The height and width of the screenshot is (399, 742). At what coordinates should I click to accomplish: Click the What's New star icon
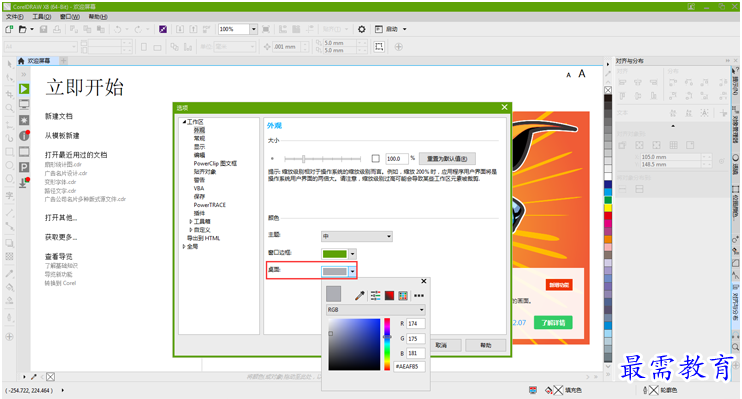pyautogui.click(x=24, y=120)
